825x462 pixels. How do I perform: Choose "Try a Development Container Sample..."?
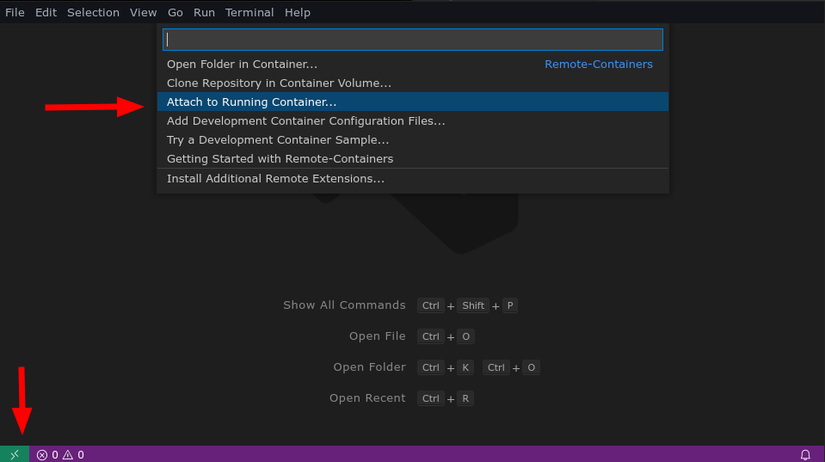pyautogui.click(x=278, y=140)
